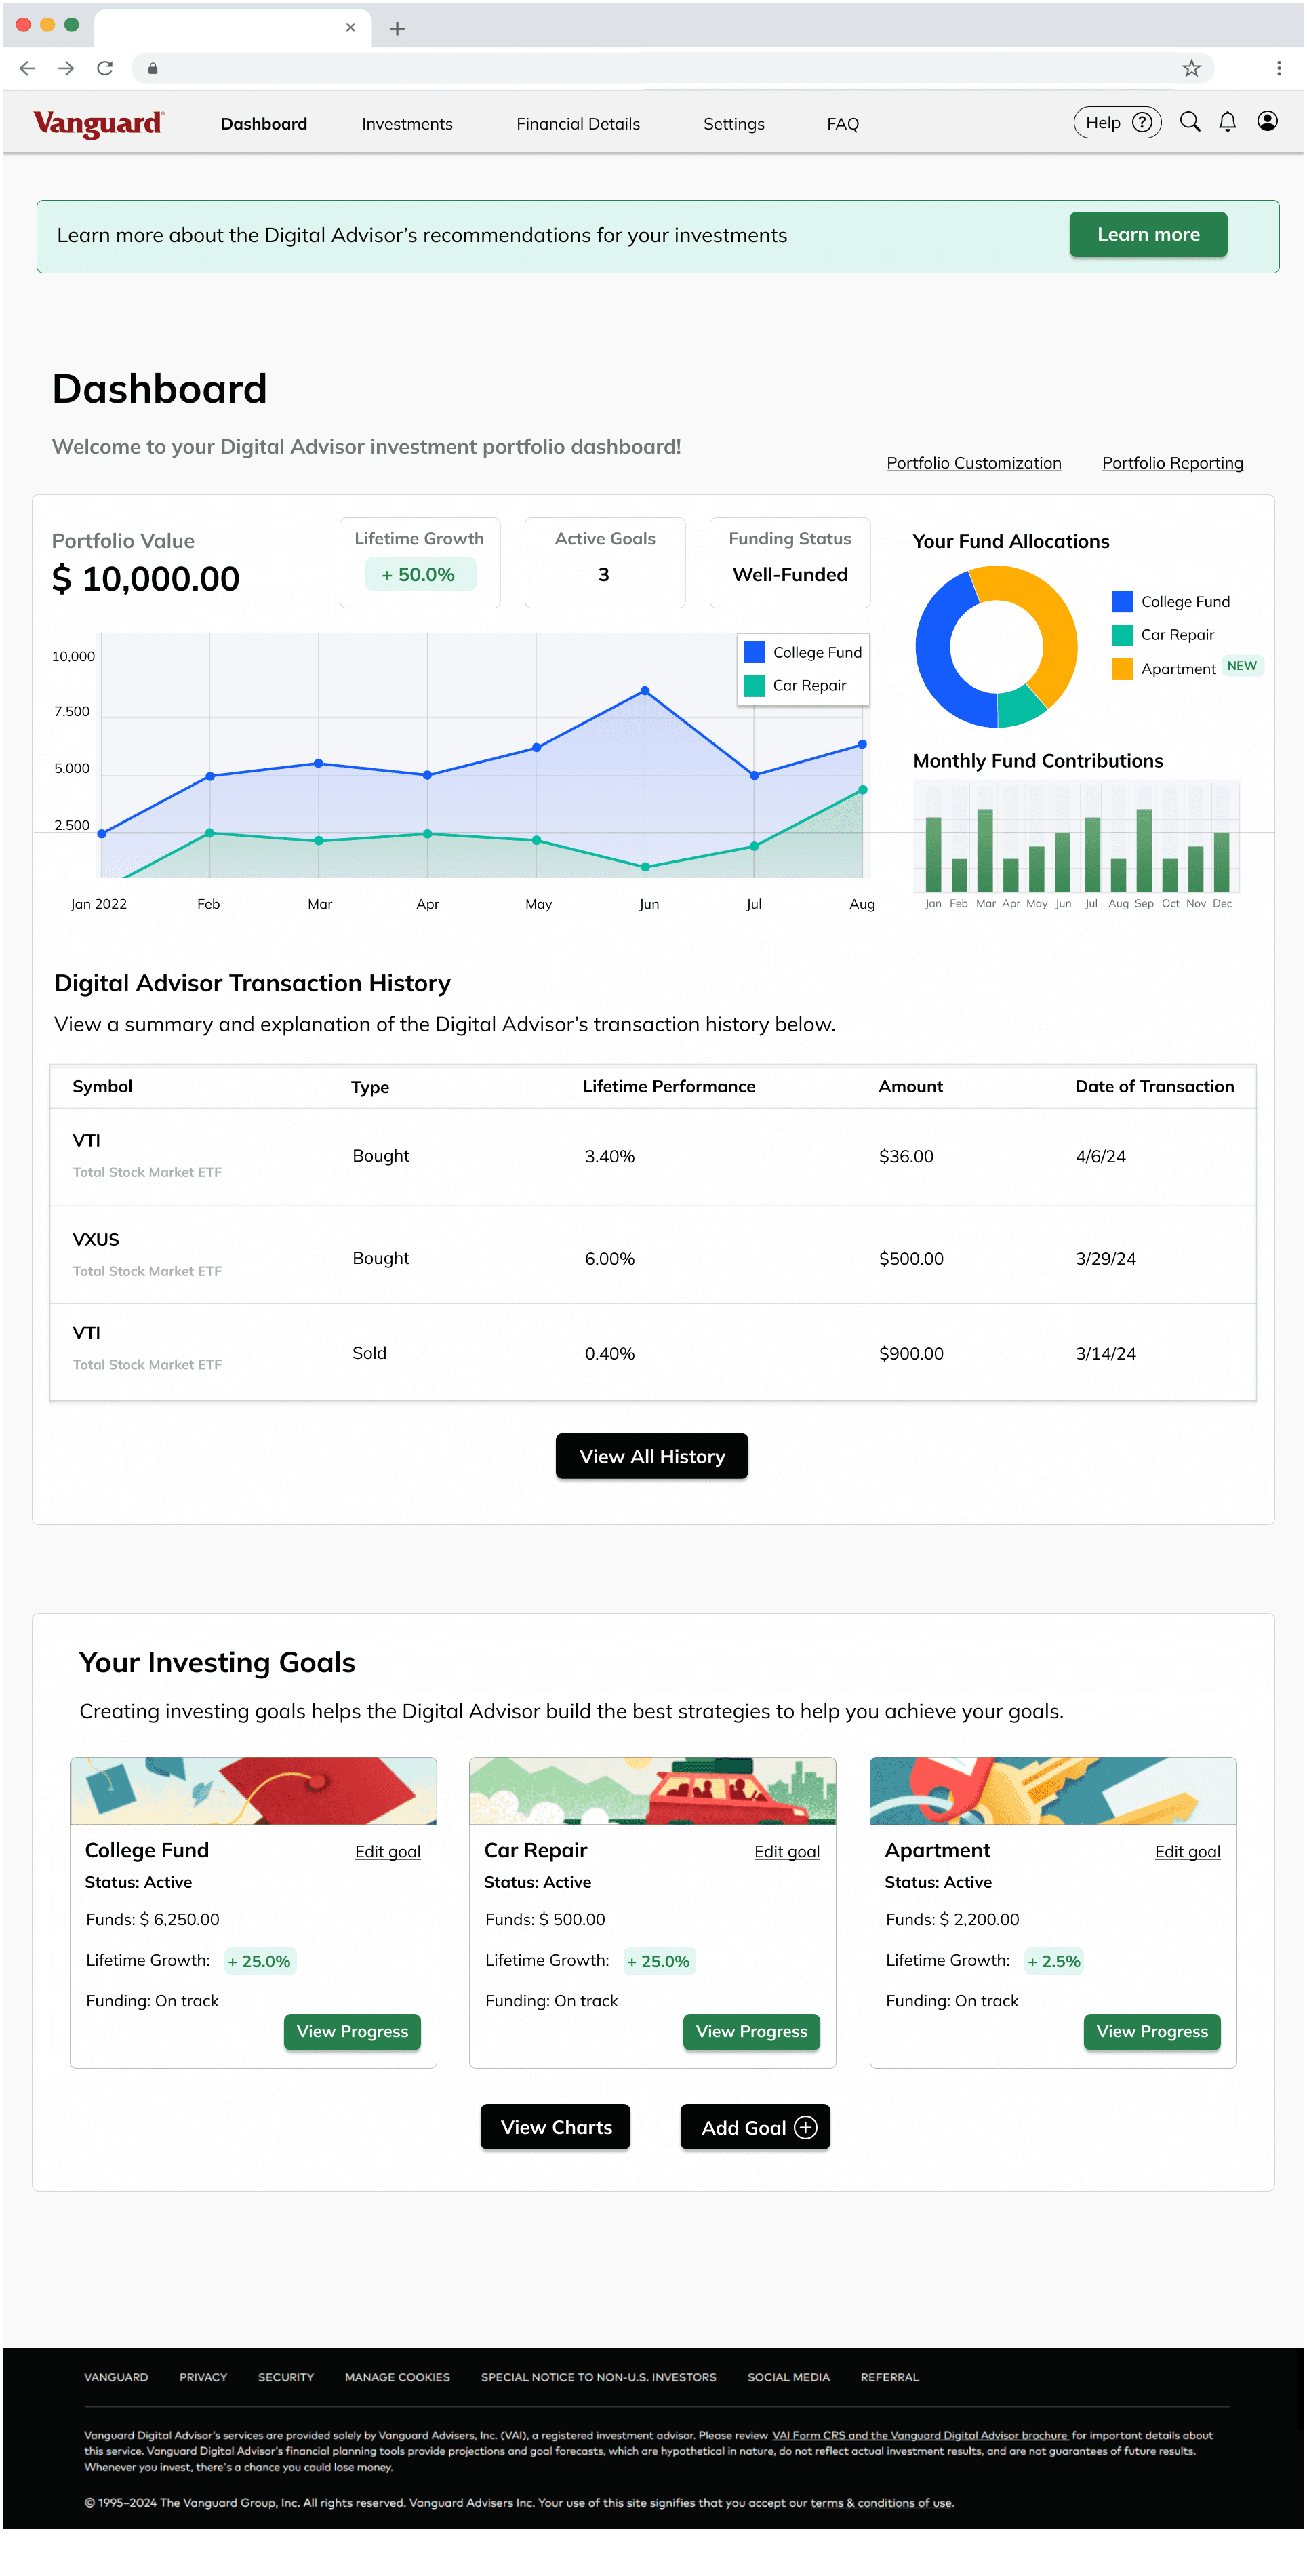Viewport: 1307px width, 2576px height.
Task: Click the Apartment goal keys thumbnail
Action: click(x=1052, y=1790)
